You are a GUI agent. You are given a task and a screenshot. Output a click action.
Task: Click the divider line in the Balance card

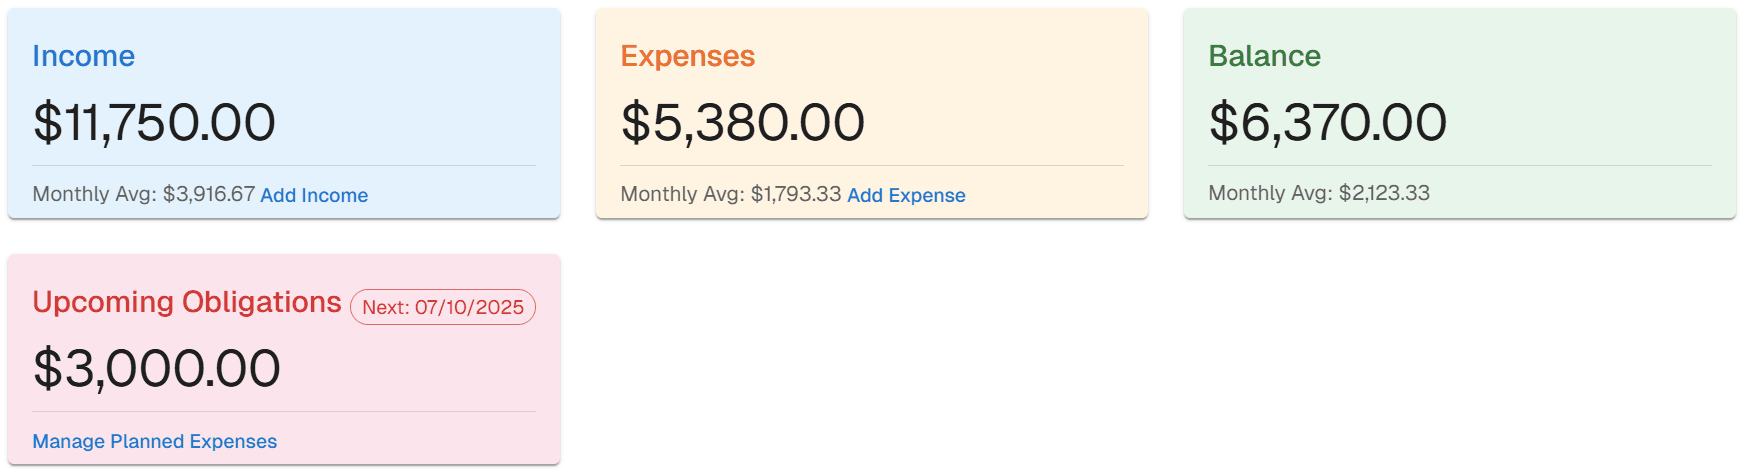1460,165
